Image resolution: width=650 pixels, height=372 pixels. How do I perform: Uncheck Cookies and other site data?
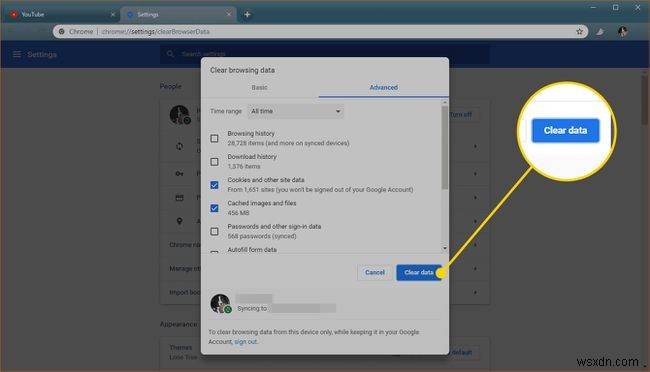point(214,185)
